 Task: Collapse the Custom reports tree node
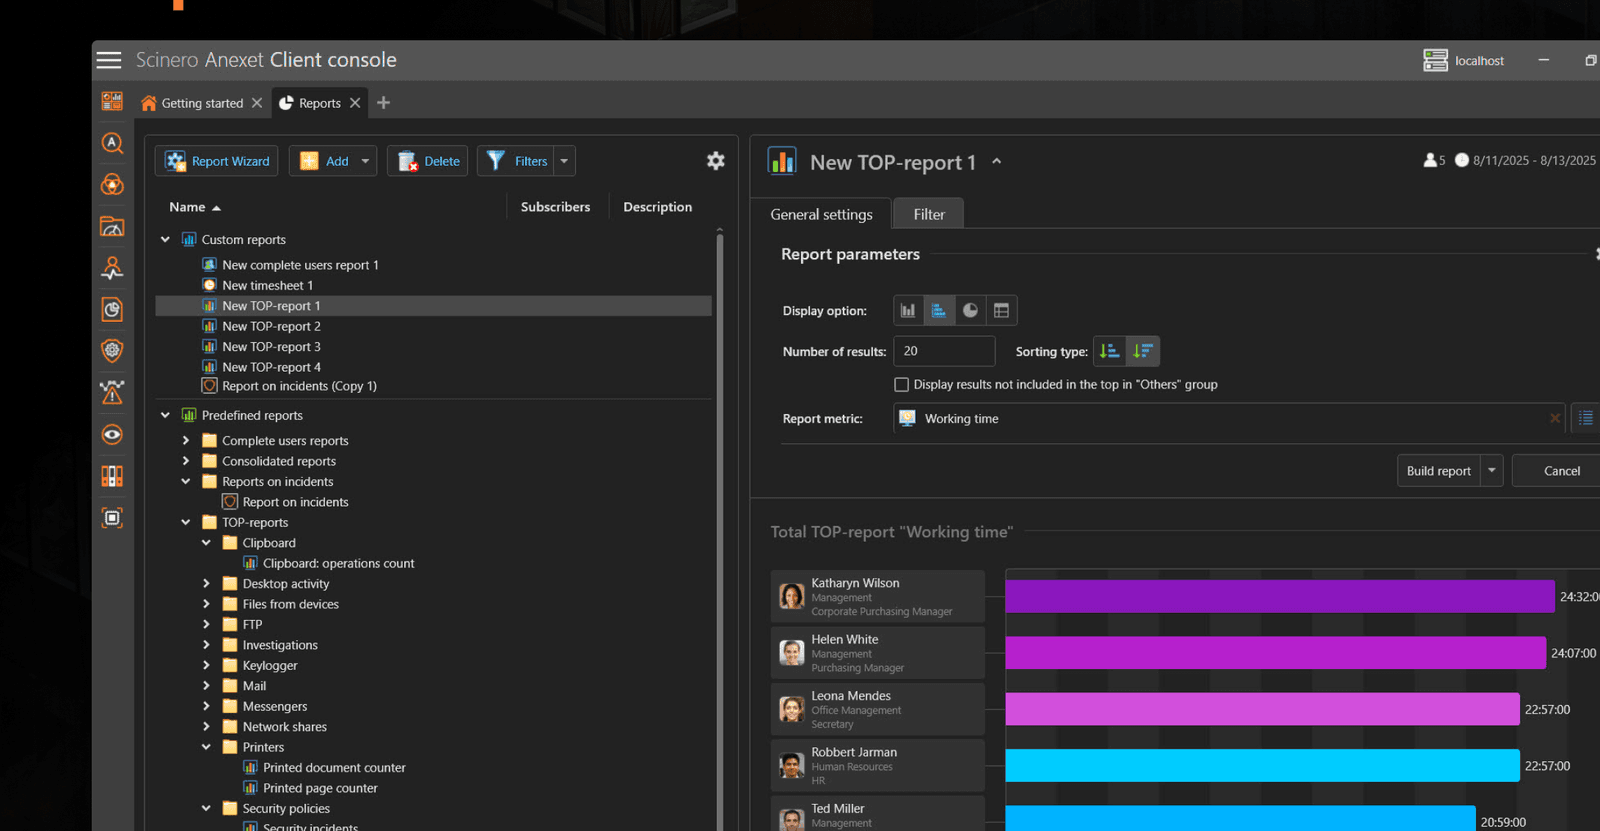click(x=165, y=240)
